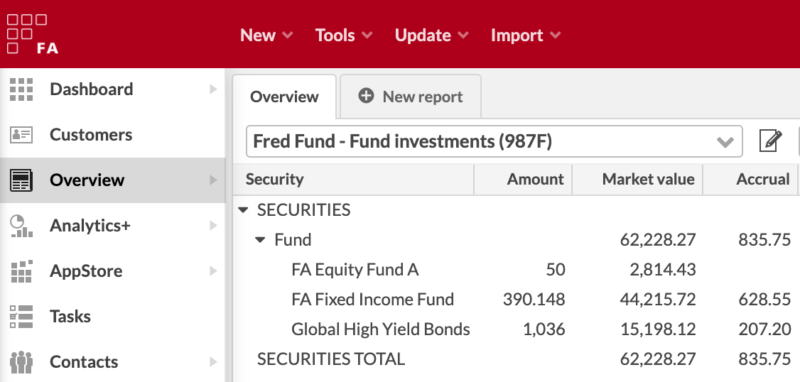Expand the Contacts submenu arrow
Image resolution: width=800 pixels, height=382 pixels.
coord(213,362)
